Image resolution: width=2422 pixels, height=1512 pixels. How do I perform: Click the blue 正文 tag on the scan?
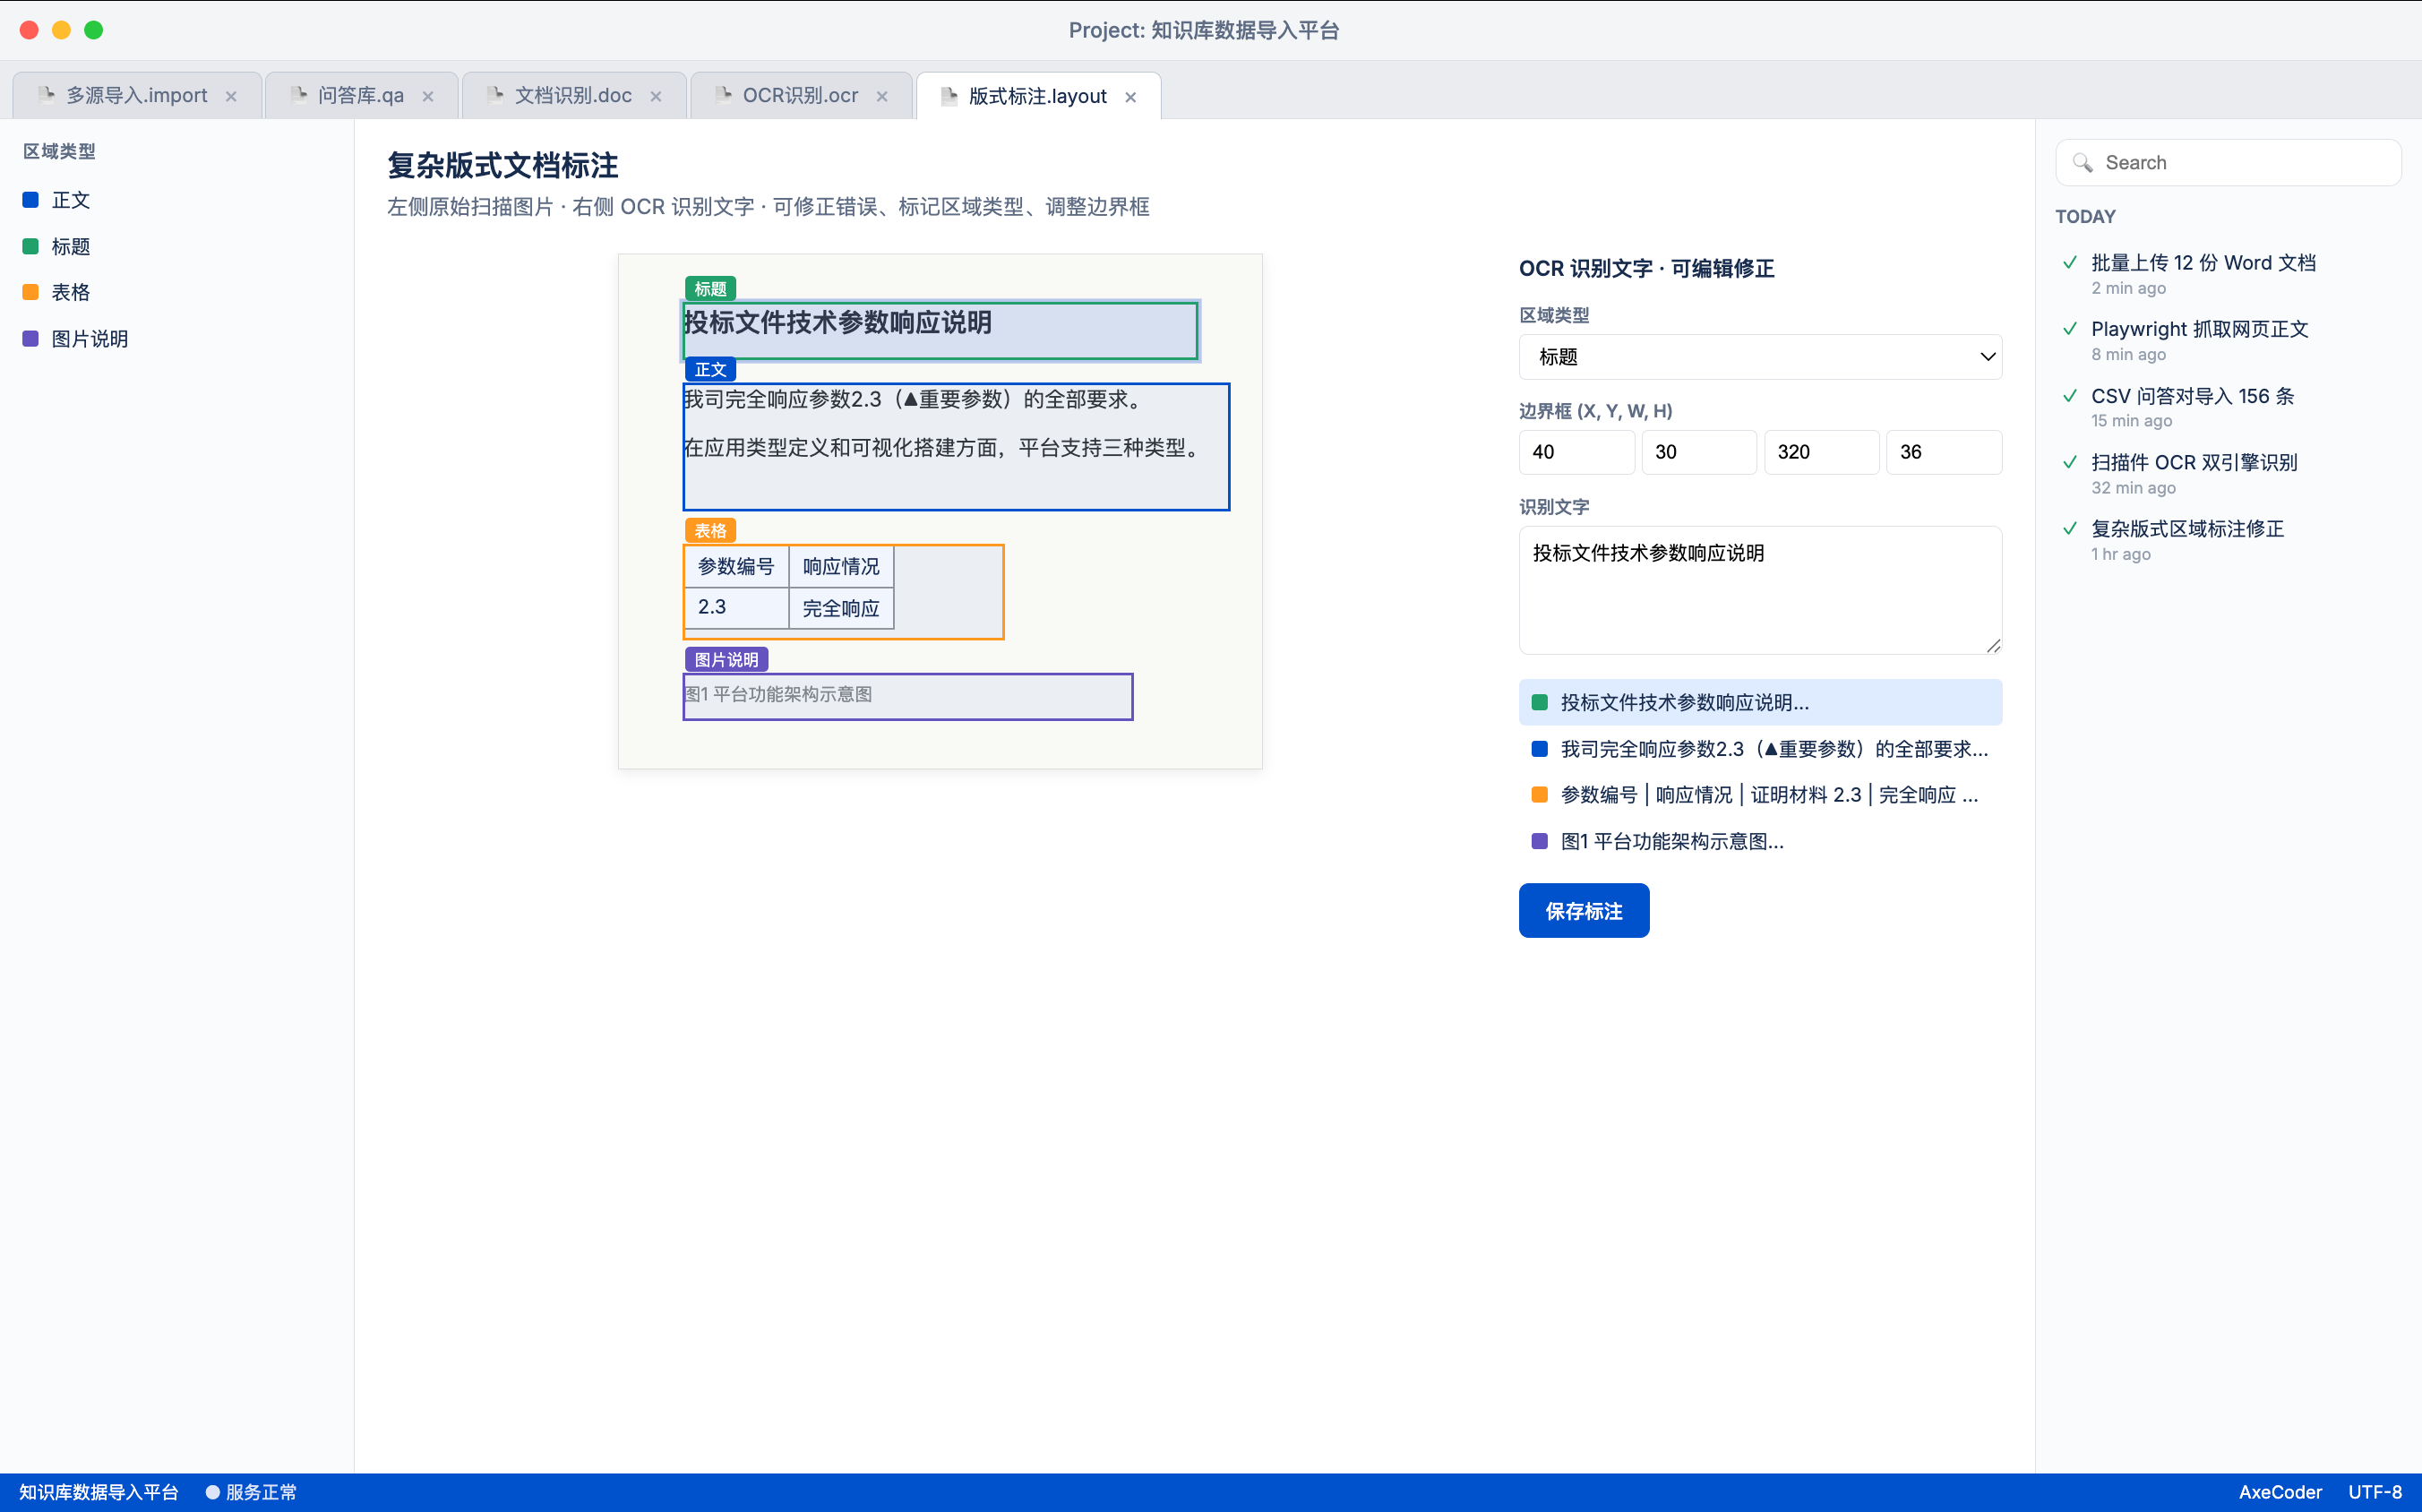coord(711,370)
